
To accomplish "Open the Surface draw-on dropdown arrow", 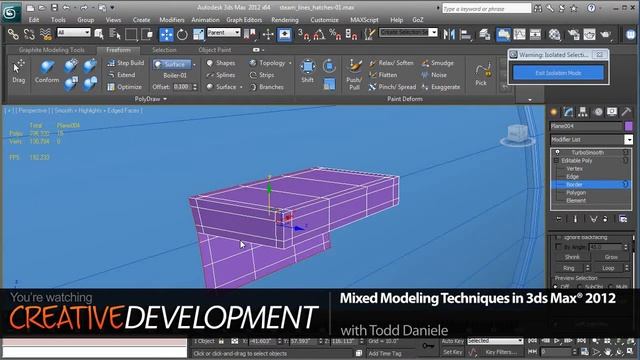I will coord(194,64).
